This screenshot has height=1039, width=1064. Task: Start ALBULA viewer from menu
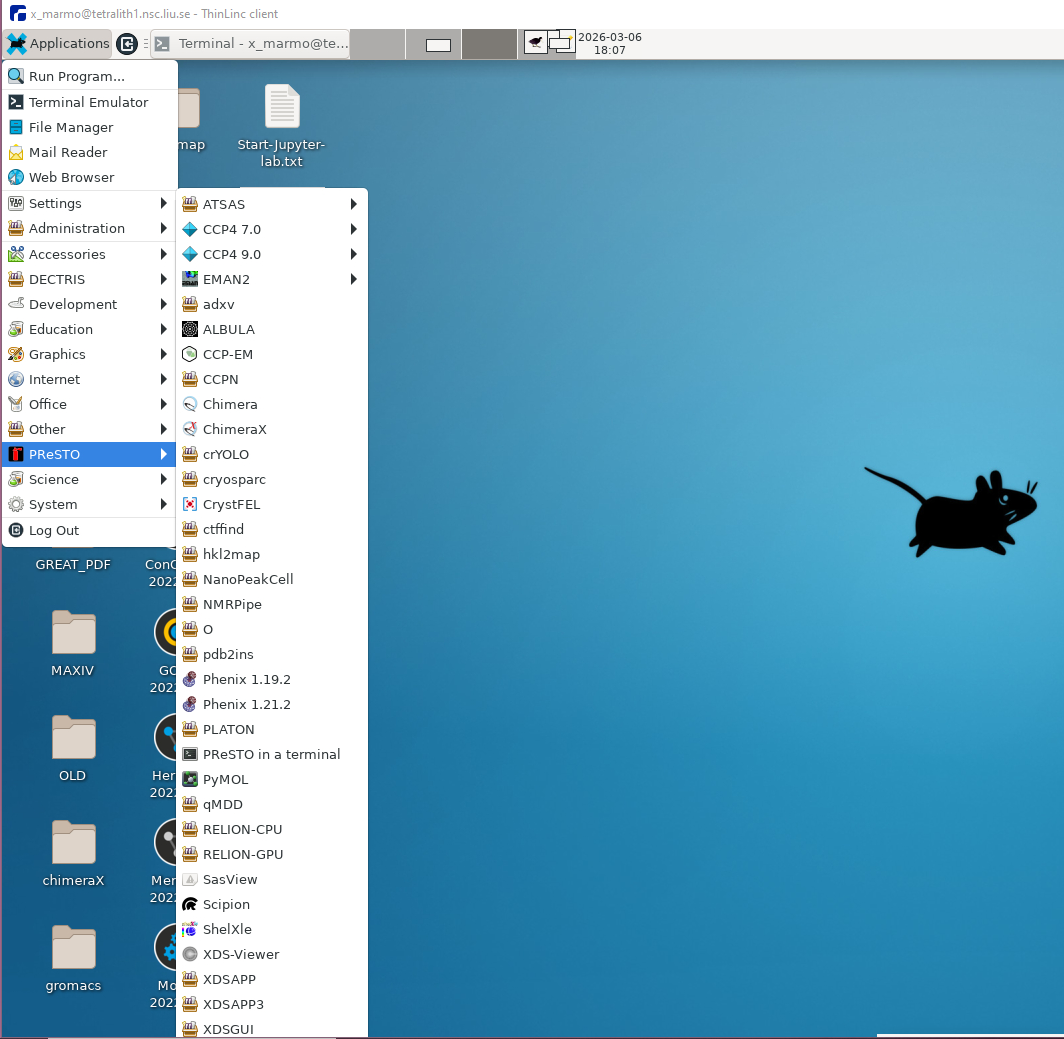point(228,329)
